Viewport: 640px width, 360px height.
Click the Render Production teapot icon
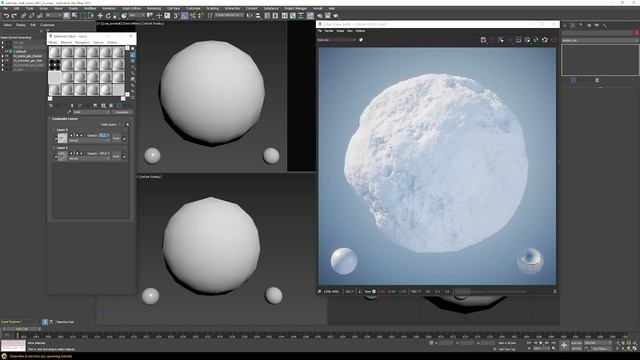[x=336, y=16]
